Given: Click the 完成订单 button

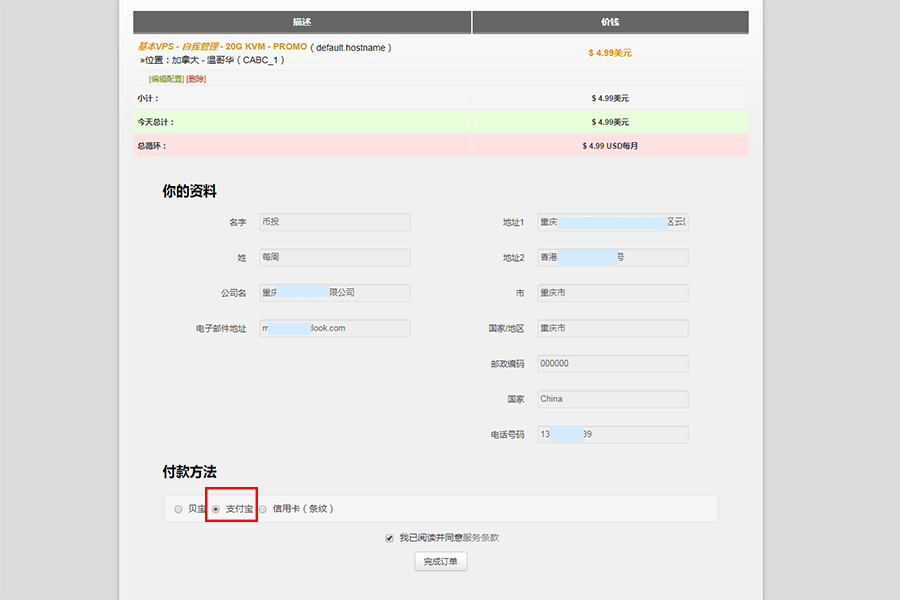Looking at the screenshot, I should (440, 561).
